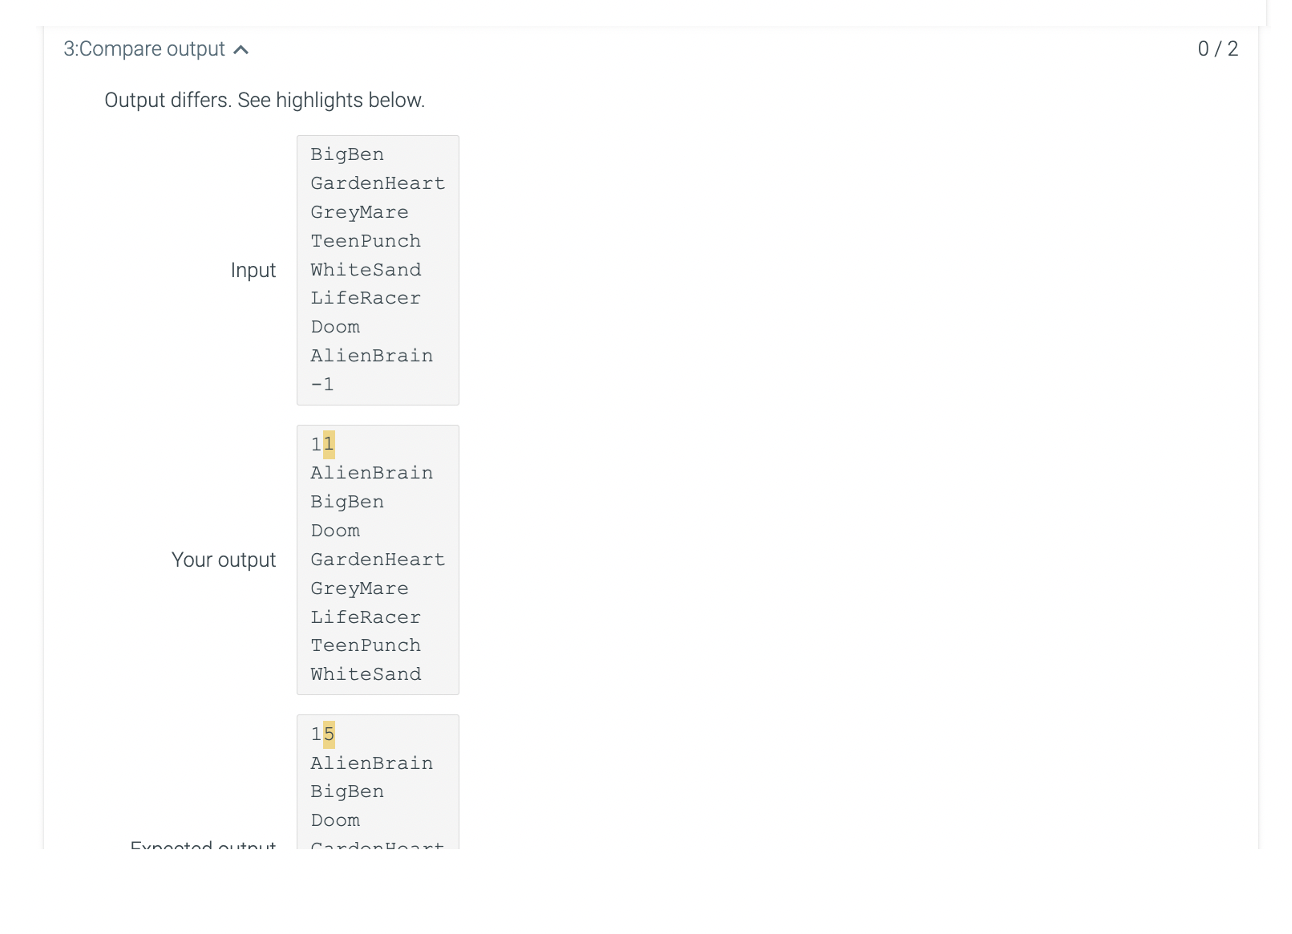Click the Your output label
This screenshot has width=1292, height=934.
point(223,560)
